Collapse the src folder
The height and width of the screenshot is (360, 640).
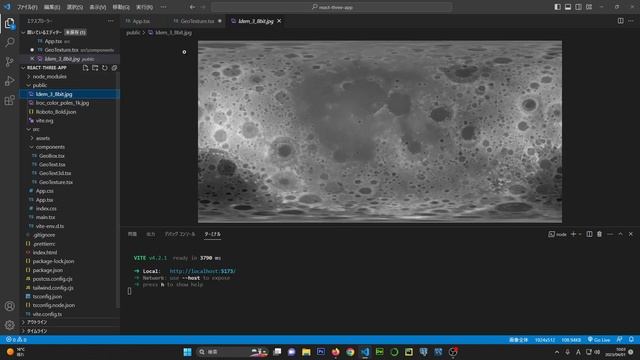(x=28, y=129)
